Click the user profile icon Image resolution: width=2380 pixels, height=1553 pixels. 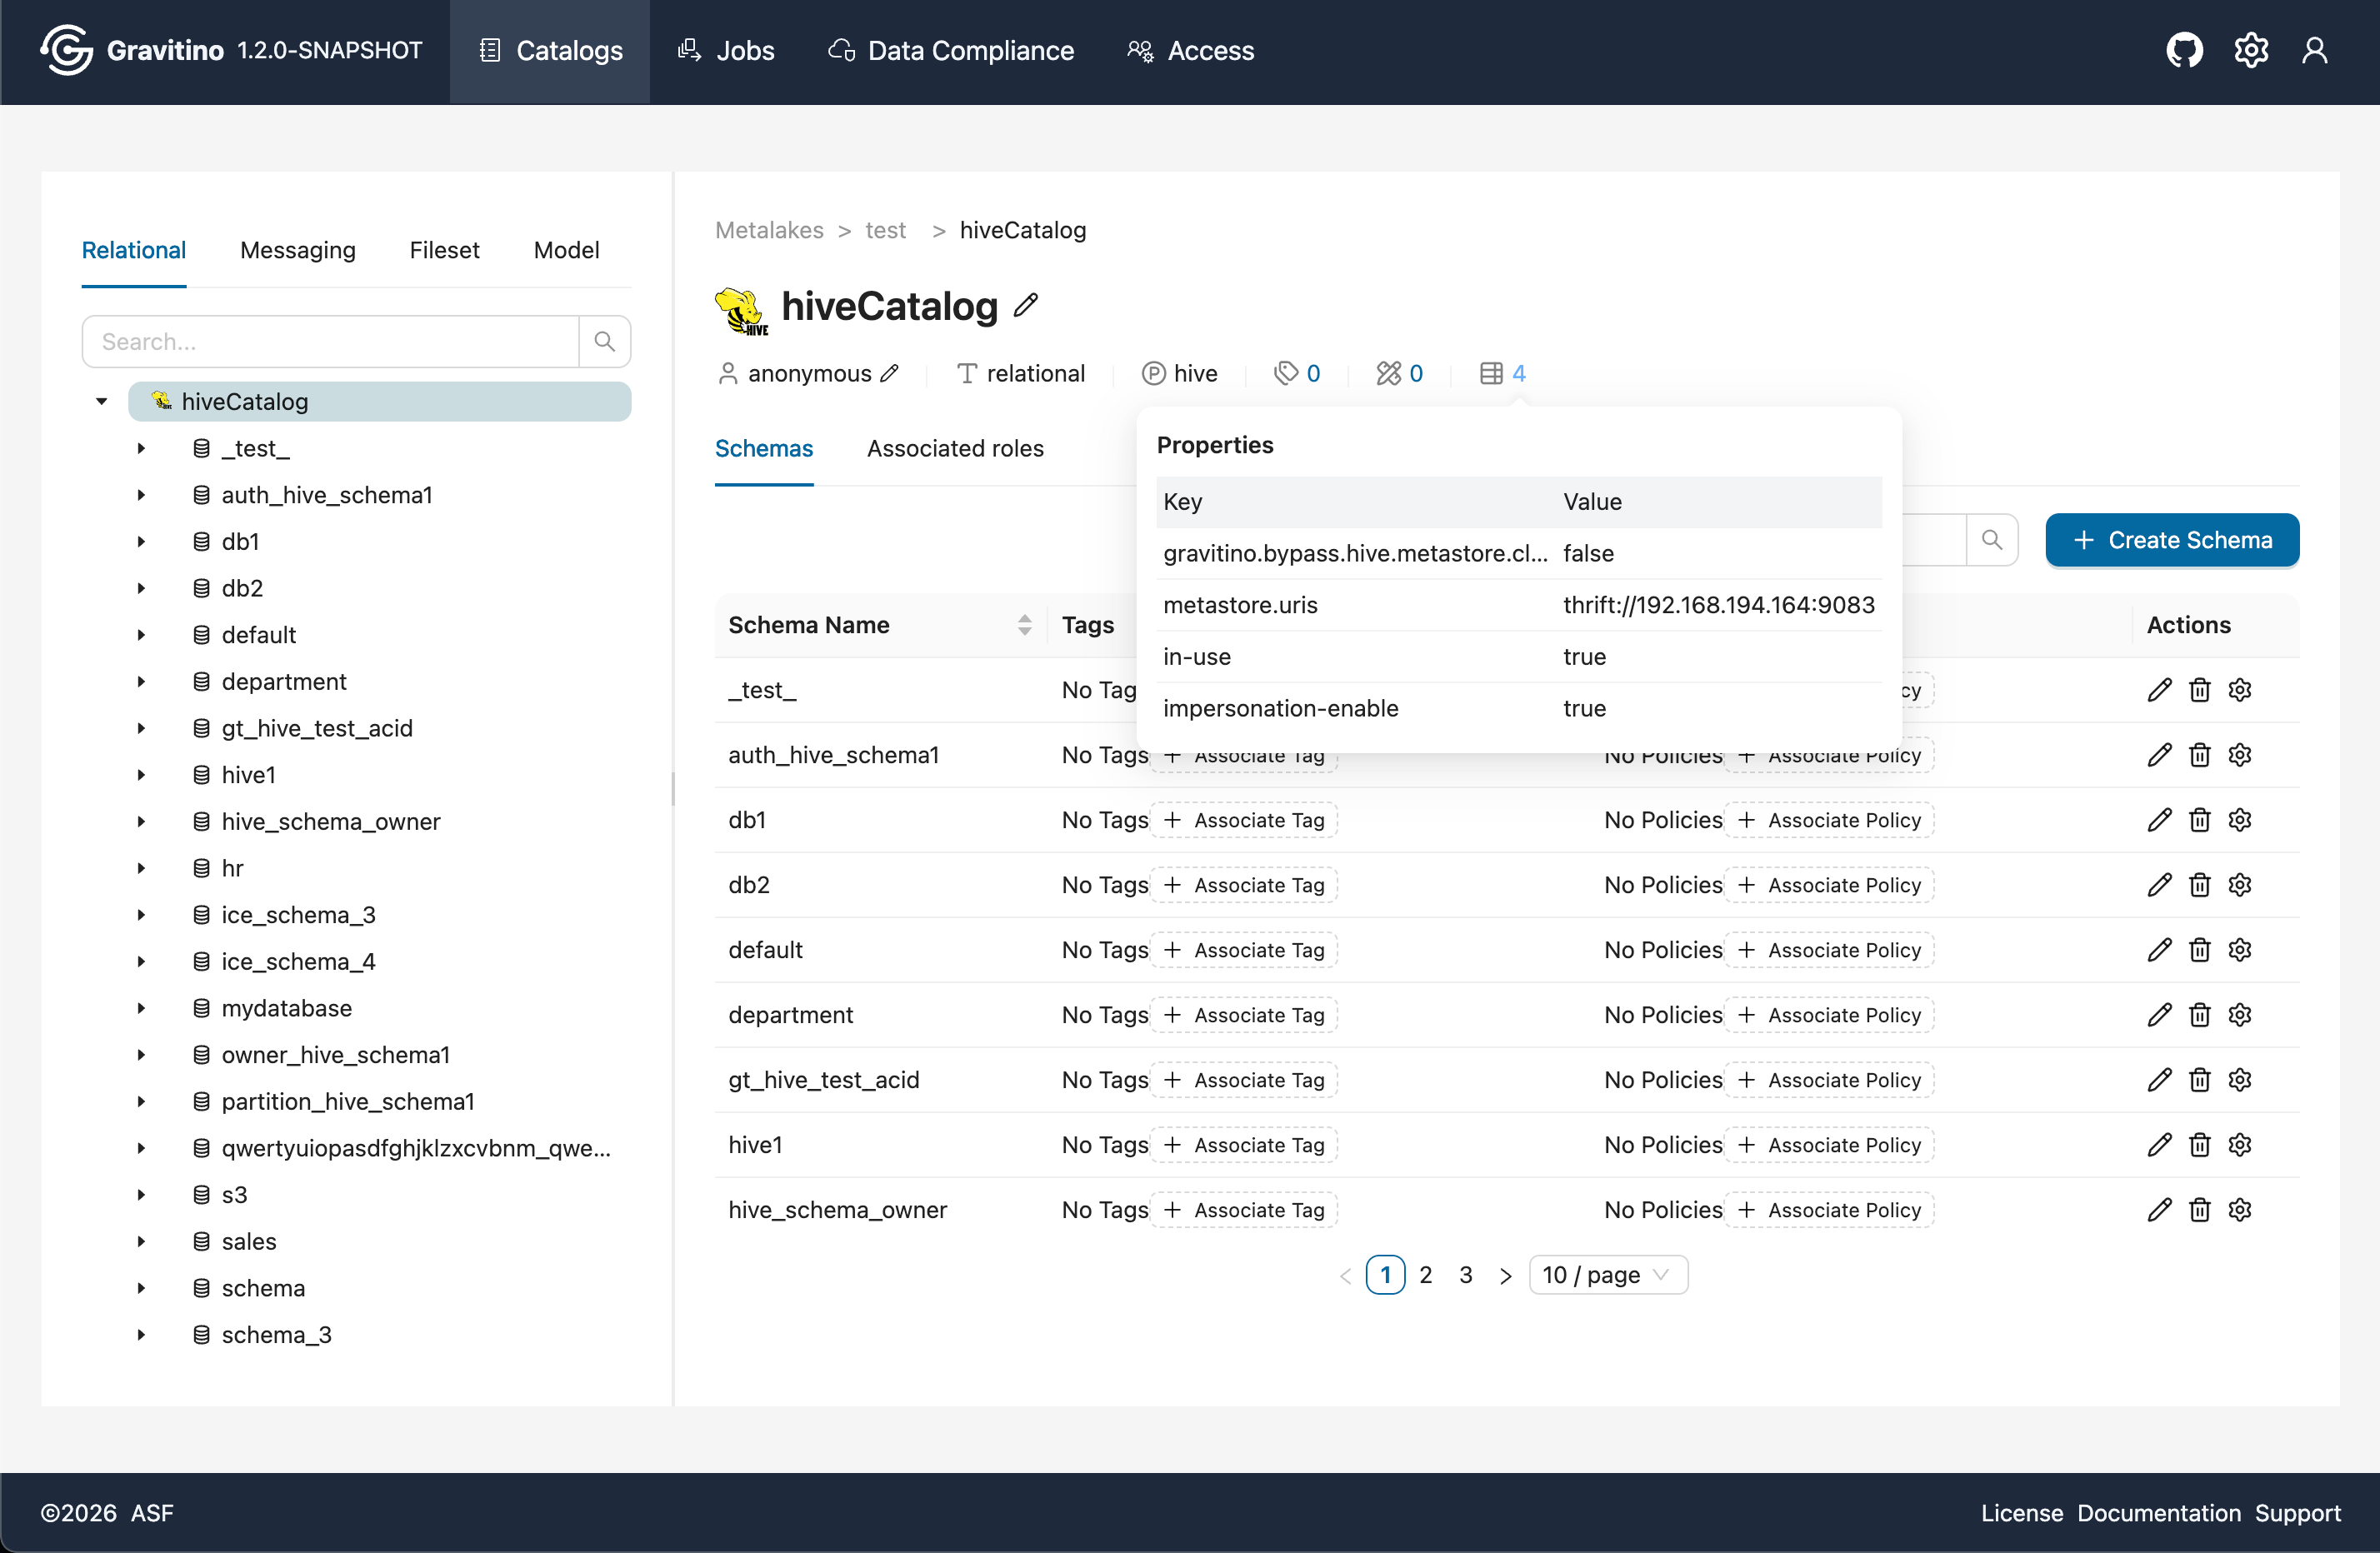coord(2315,50)
